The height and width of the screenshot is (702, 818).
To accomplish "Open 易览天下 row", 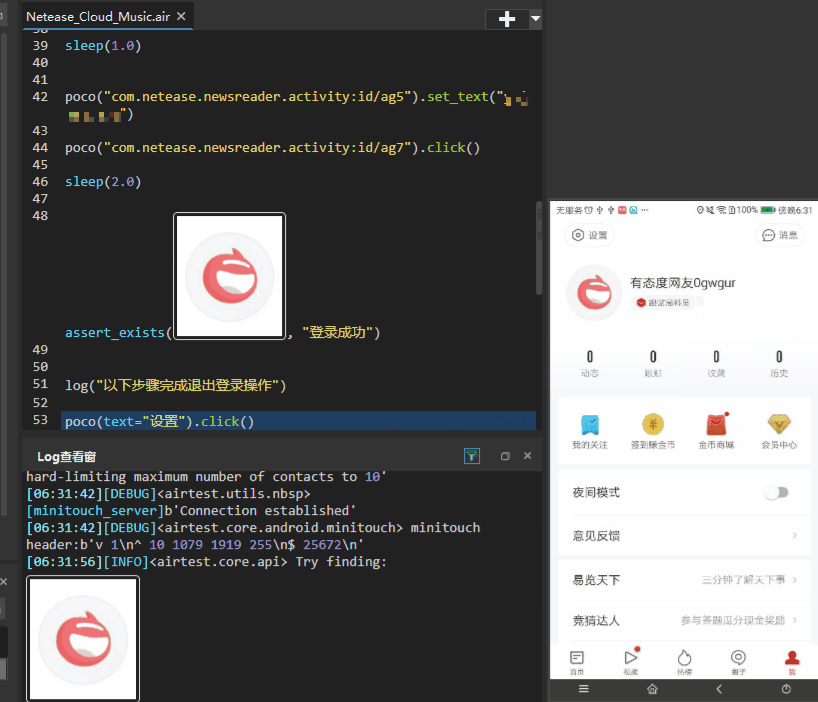I will [x=684, y=579].
